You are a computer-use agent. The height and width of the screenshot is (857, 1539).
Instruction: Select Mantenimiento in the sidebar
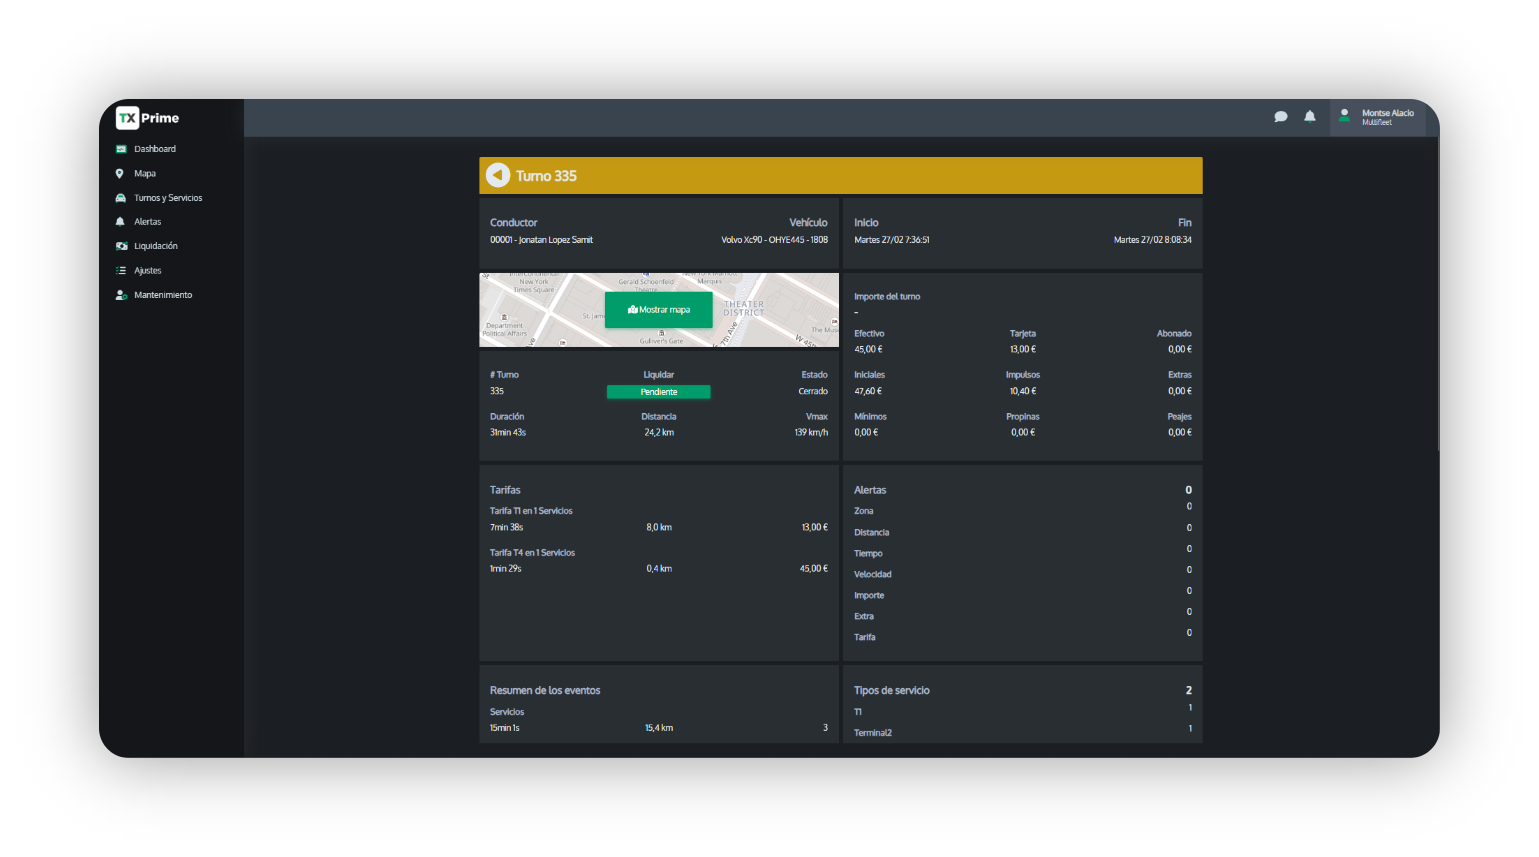[x=163, y=295]
